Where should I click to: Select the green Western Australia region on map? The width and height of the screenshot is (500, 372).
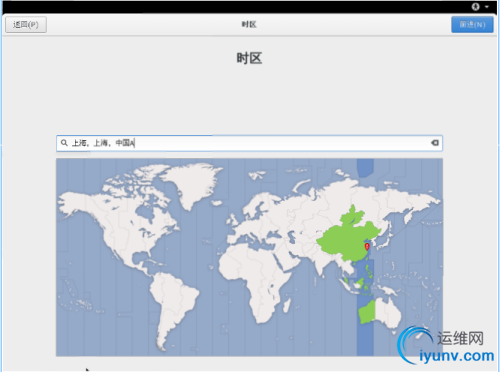point(367,312)
